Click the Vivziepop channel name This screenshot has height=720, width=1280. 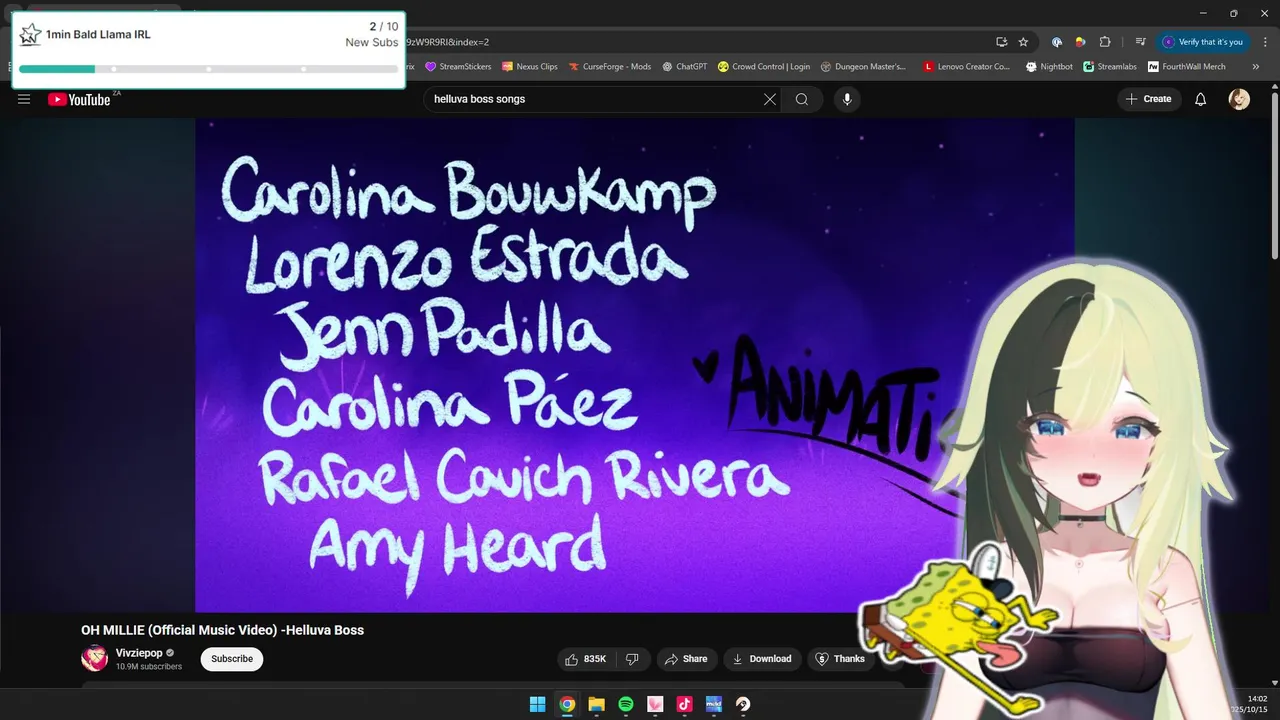[139, 653]
